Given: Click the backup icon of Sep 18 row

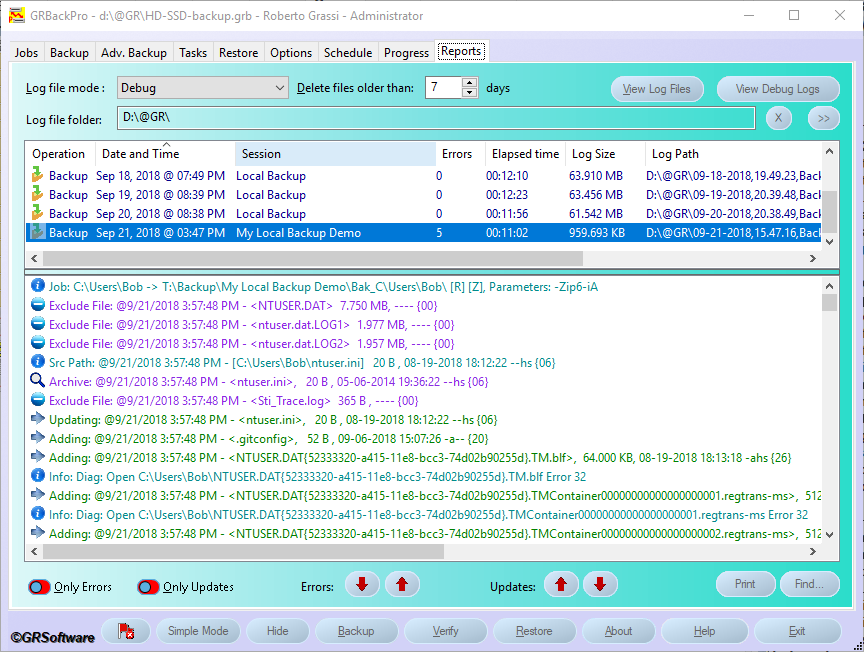Looking at the screenshot, I should pyautogui.click(x=37, y=175).
